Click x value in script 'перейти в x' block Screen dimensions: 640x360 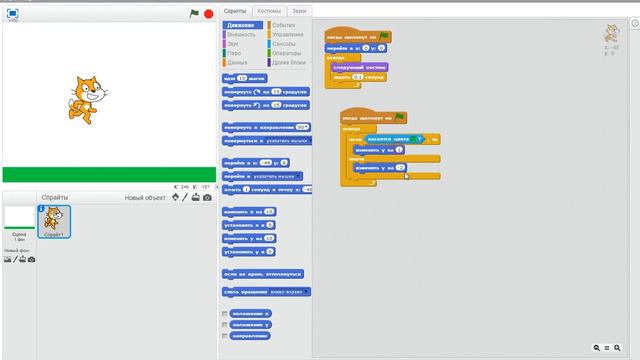coord(366,48)
